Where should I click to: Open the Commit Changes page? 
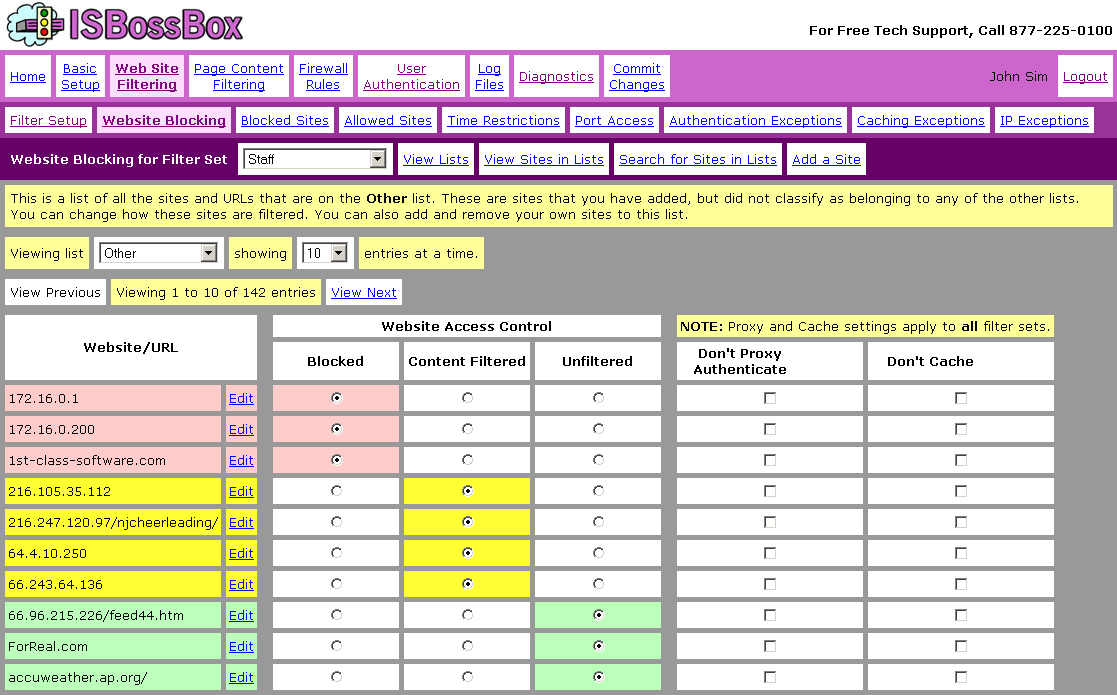[x=637, y=77]
